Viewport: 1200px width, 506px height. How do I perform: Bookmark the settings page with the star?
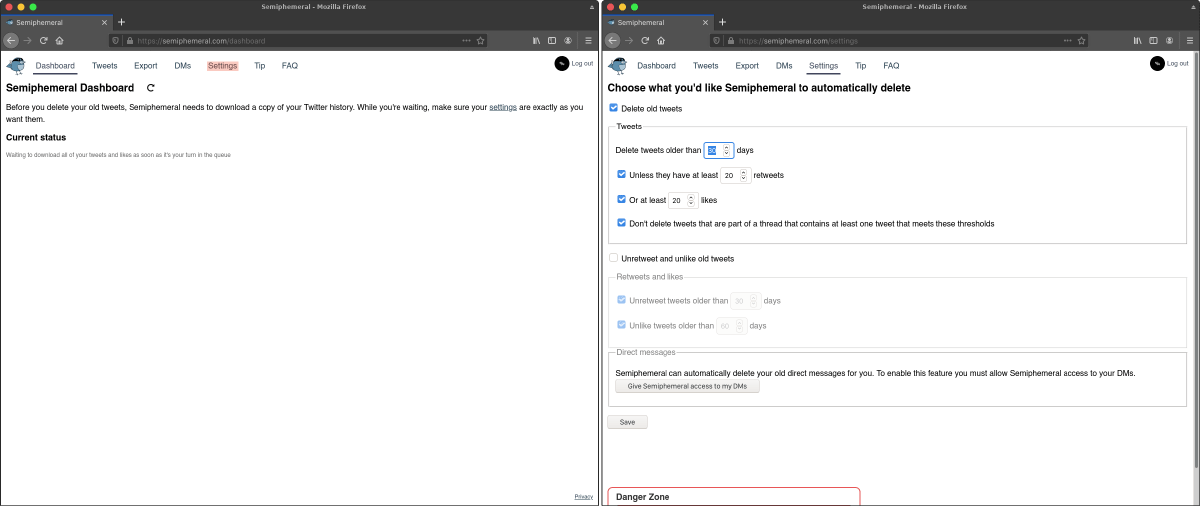tap(1080, 41)
